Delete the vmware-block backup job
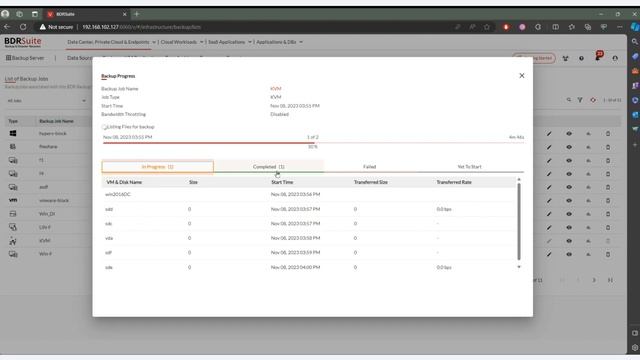The image size is (640, 360). coord(608,201)
